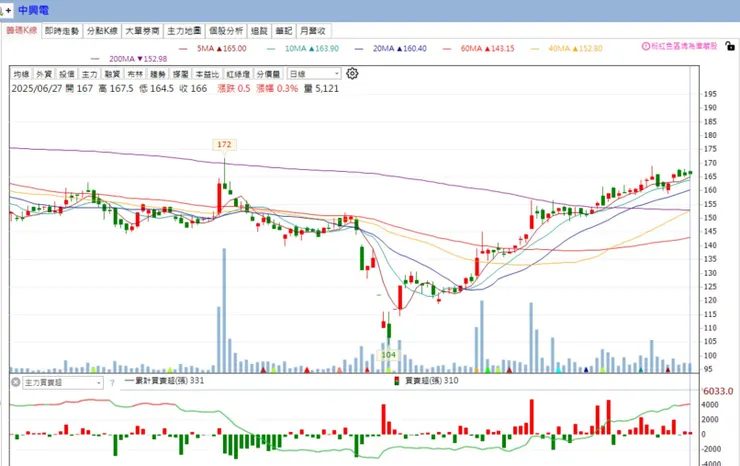Click the date 2025/06/27 in quote row
Image resolution: width=740 pixels, height=466 pixels.
(x=36, y=88)
